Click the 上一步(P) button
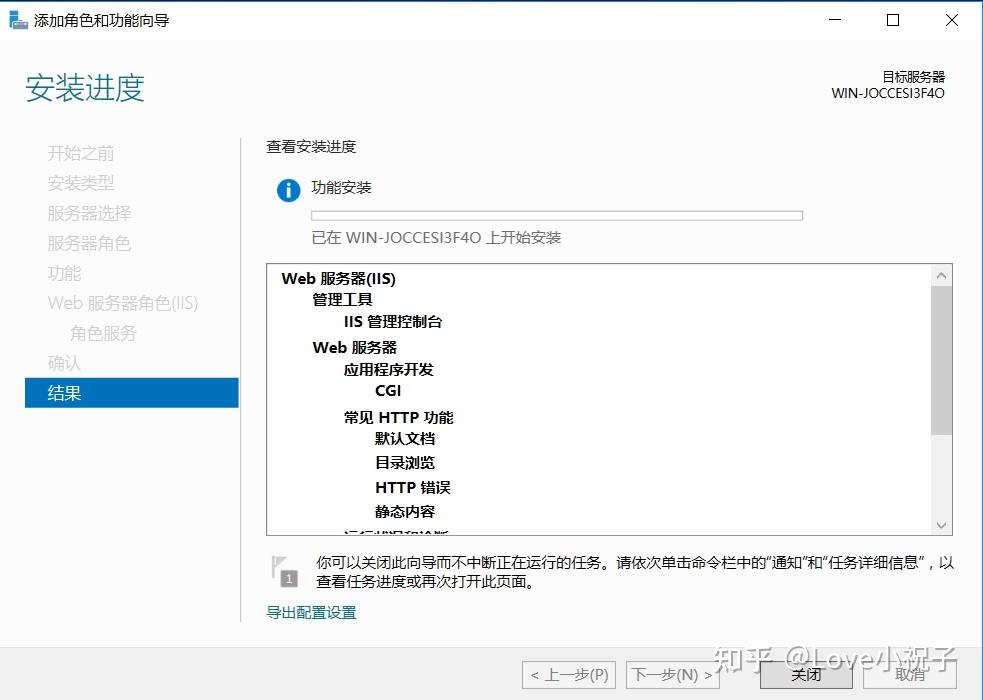Viewport: 983px width, 700px height. 569,674
